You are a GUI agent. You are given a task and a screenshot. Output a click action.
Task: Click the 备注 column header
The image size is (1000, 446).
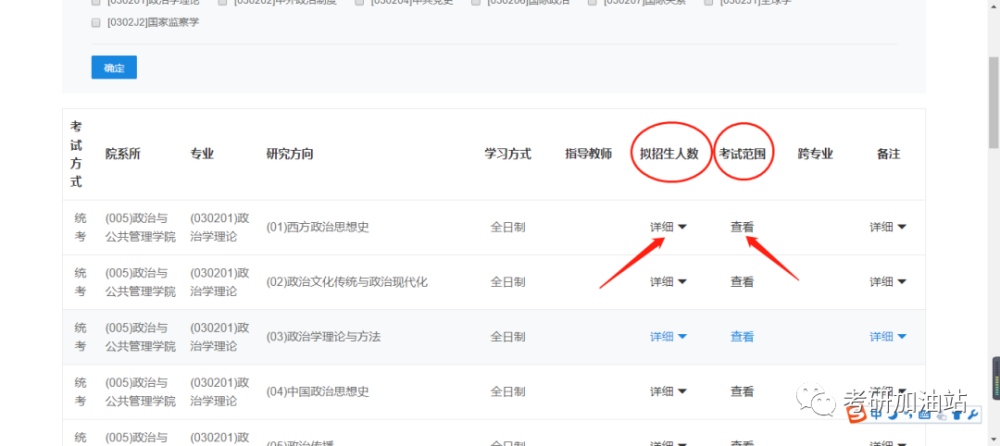tap(888, 154)
